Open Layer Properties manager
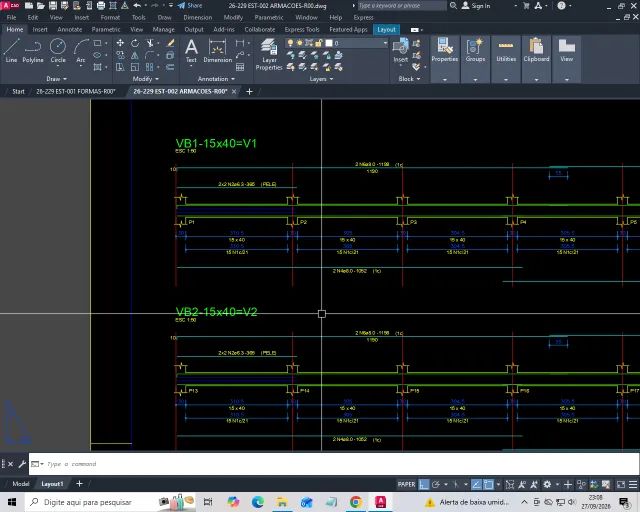 [269, 54]
